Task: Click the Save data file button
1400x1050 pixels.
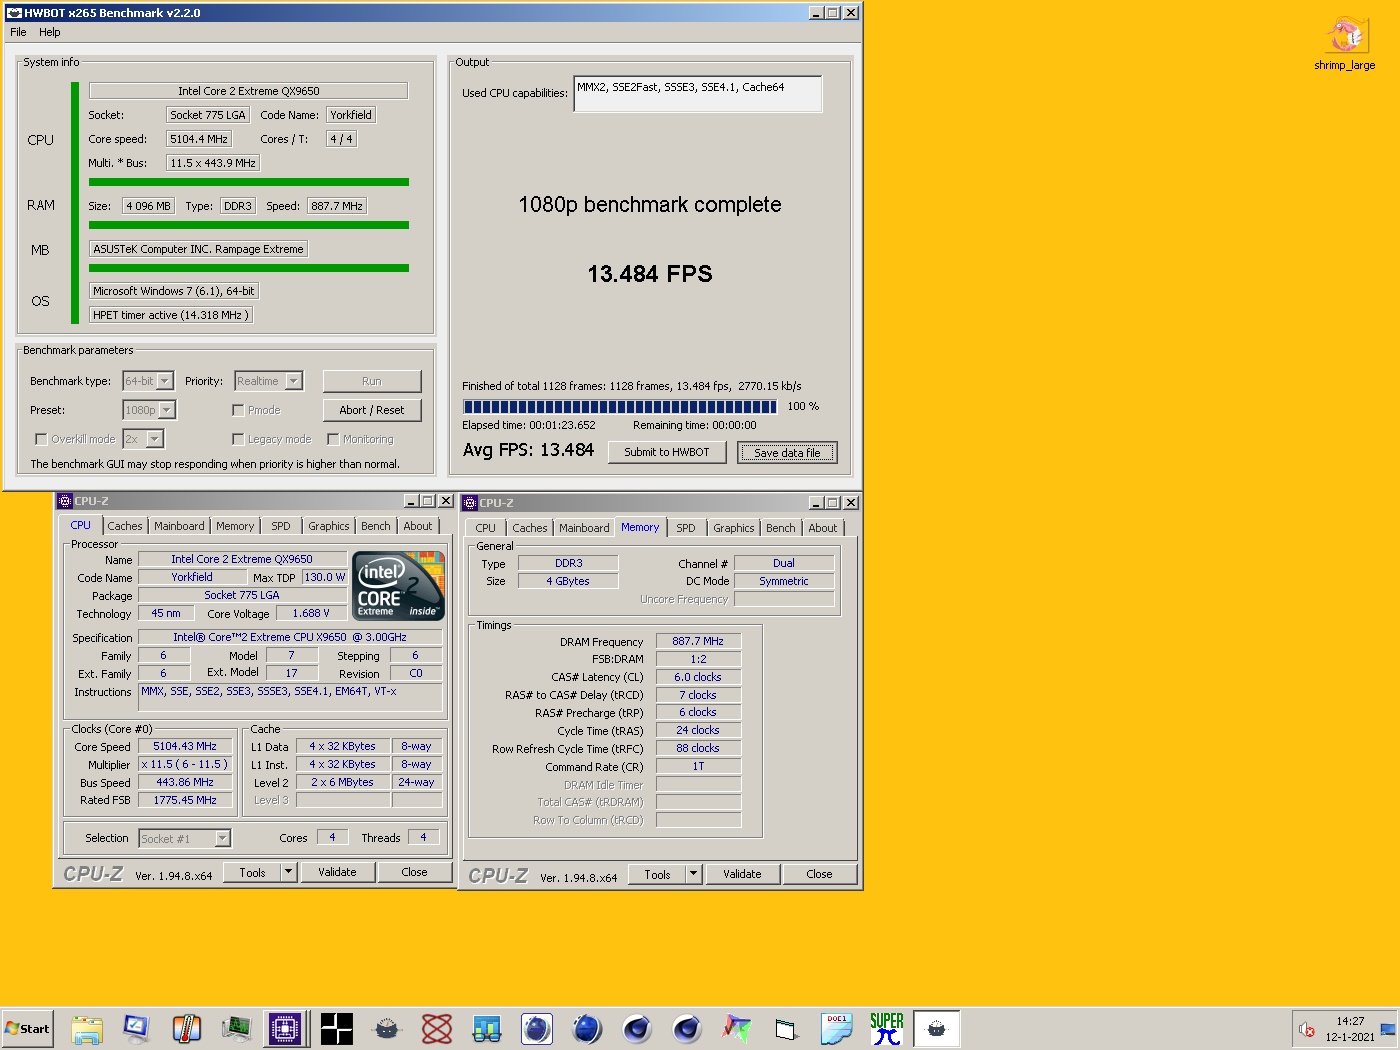Action: [x=787, y=452]
